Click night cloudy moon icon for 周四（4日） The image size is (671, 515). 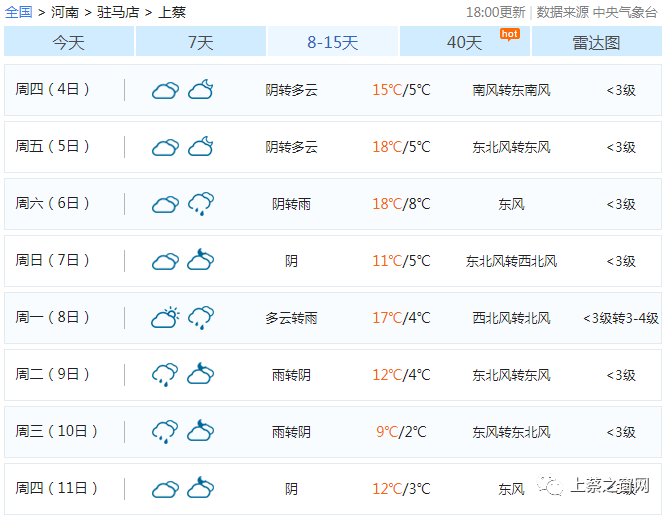pos(201,89)
